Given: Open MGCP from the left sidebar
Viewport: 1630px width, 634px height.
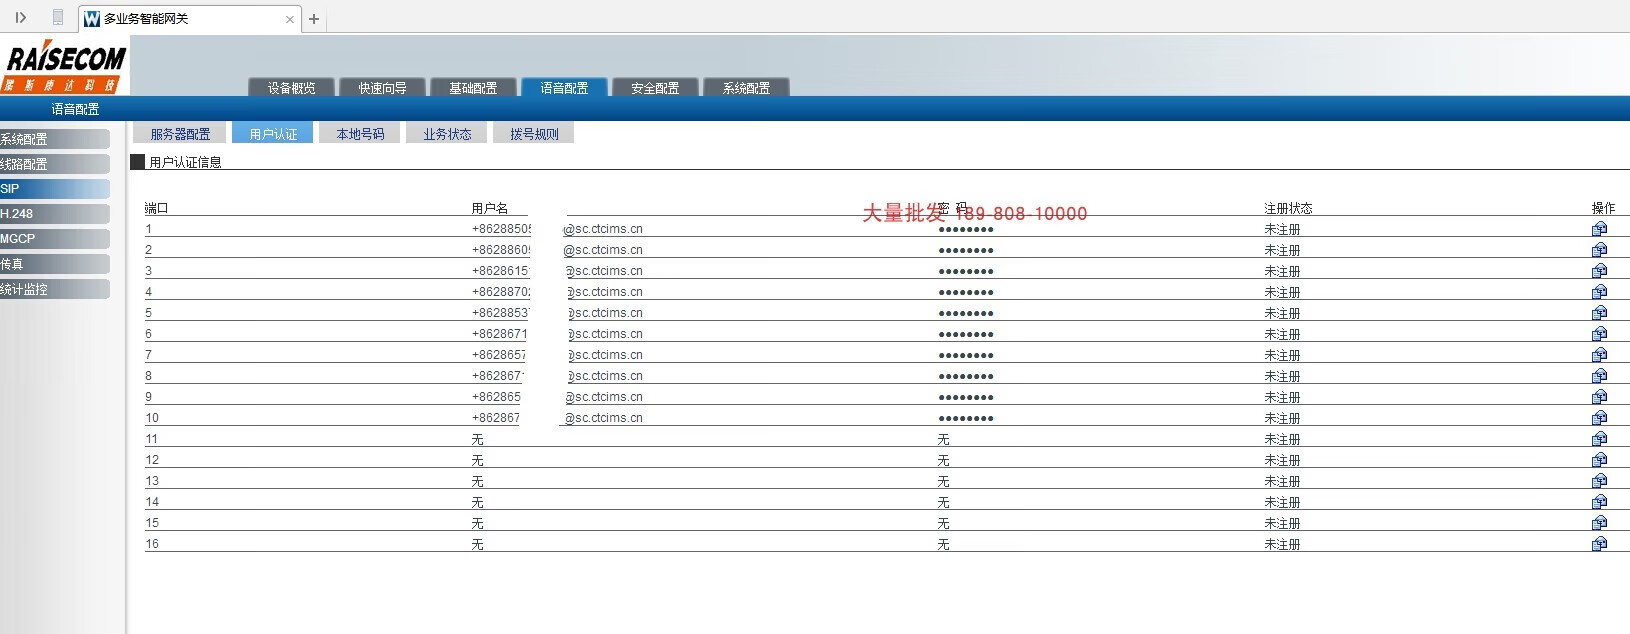Looking at the screenshot, I should pyautogui.click(x=54, y=239).
